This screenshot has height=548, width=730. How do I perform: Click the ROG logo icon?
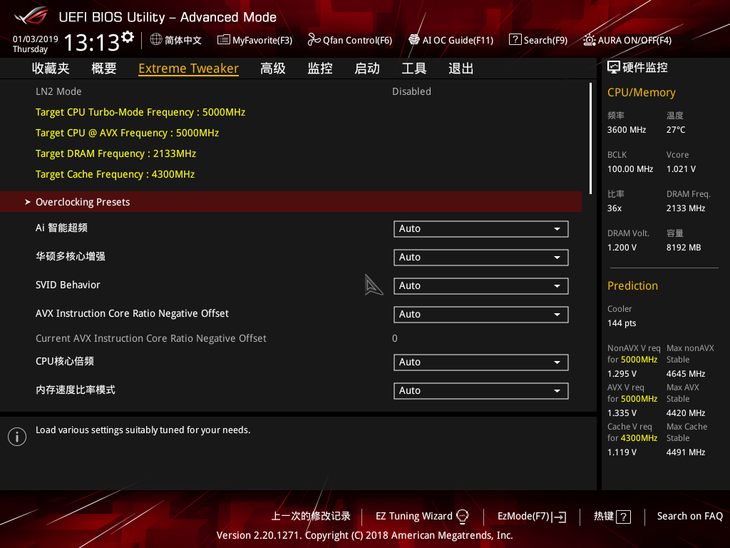tap(31, 15)
